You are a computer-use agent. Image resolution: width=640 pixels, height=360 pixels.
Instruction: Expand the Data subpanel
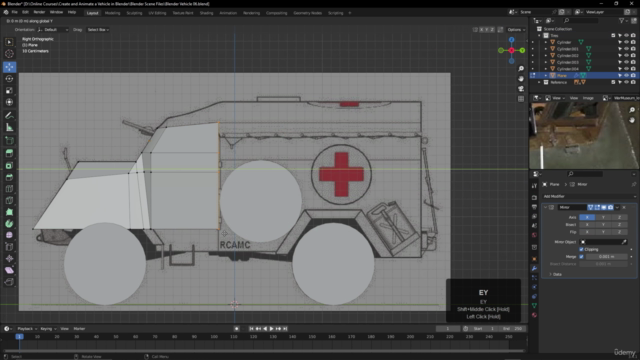(x=551, y=274)
